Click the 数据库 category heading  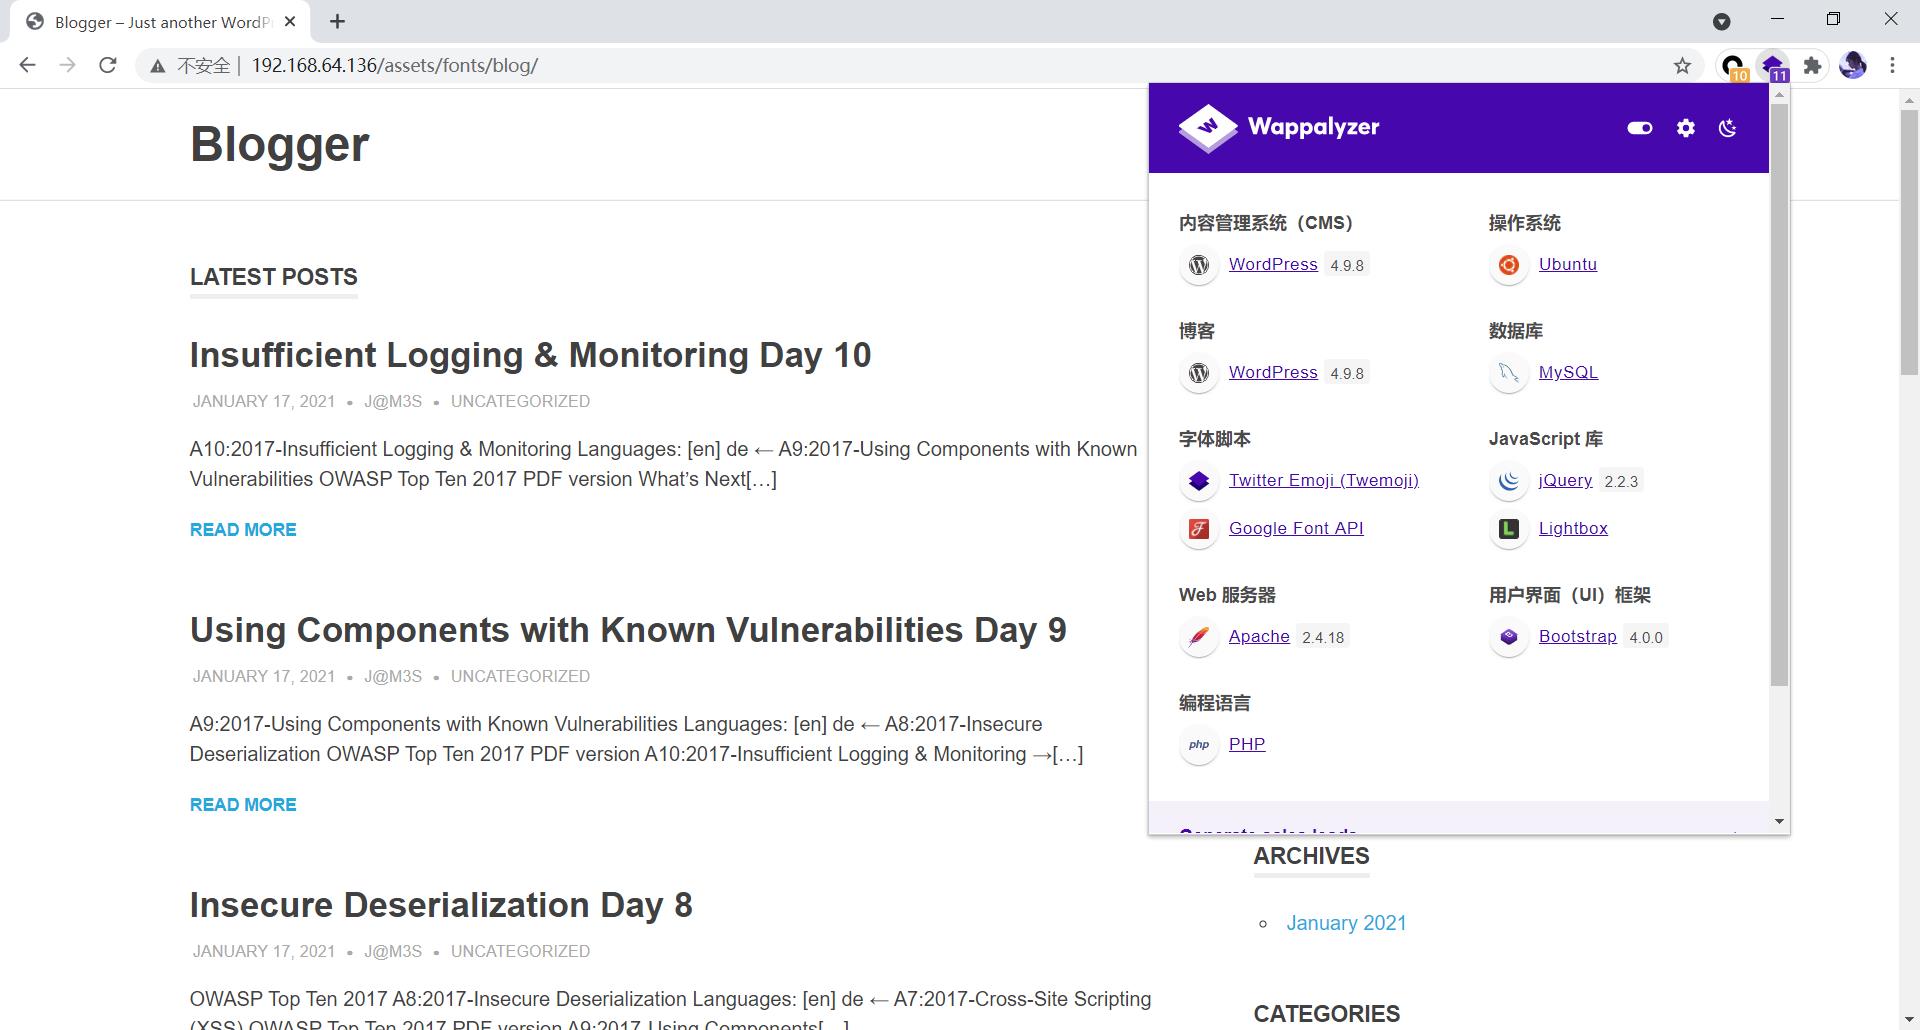click(1515, 331)
